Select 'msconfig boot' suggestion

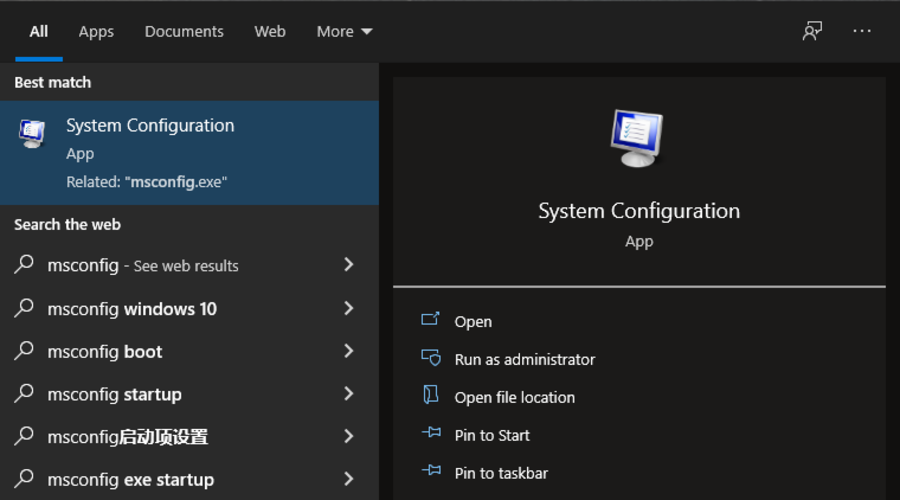click(x=189, y=351)
